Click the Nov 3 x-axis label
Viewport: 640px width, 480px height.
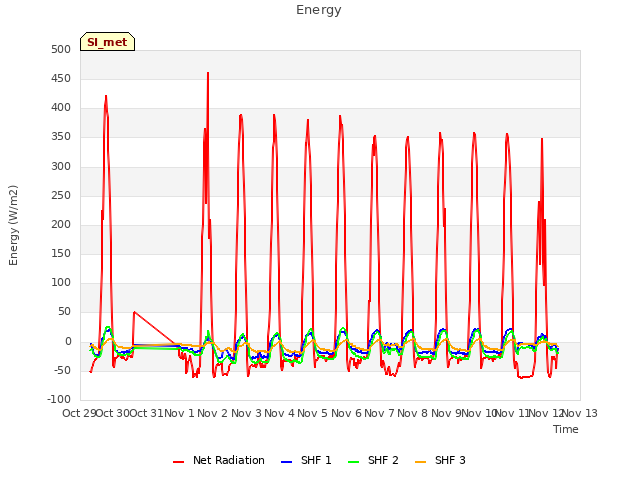click(246, 413)
